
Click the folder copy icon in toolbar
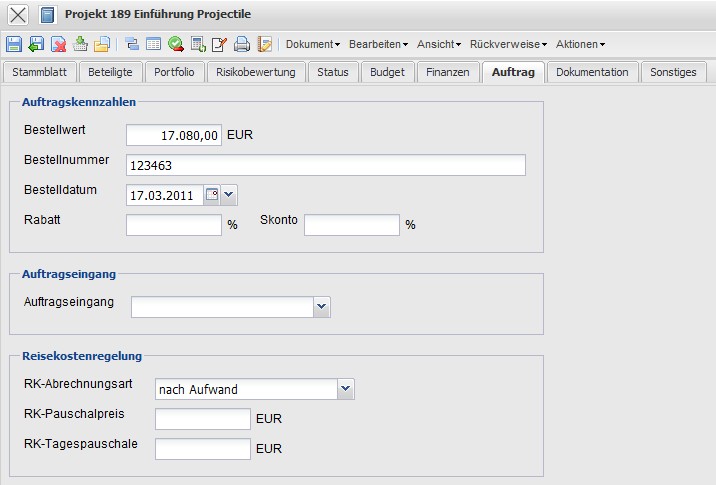pos(101,44)
